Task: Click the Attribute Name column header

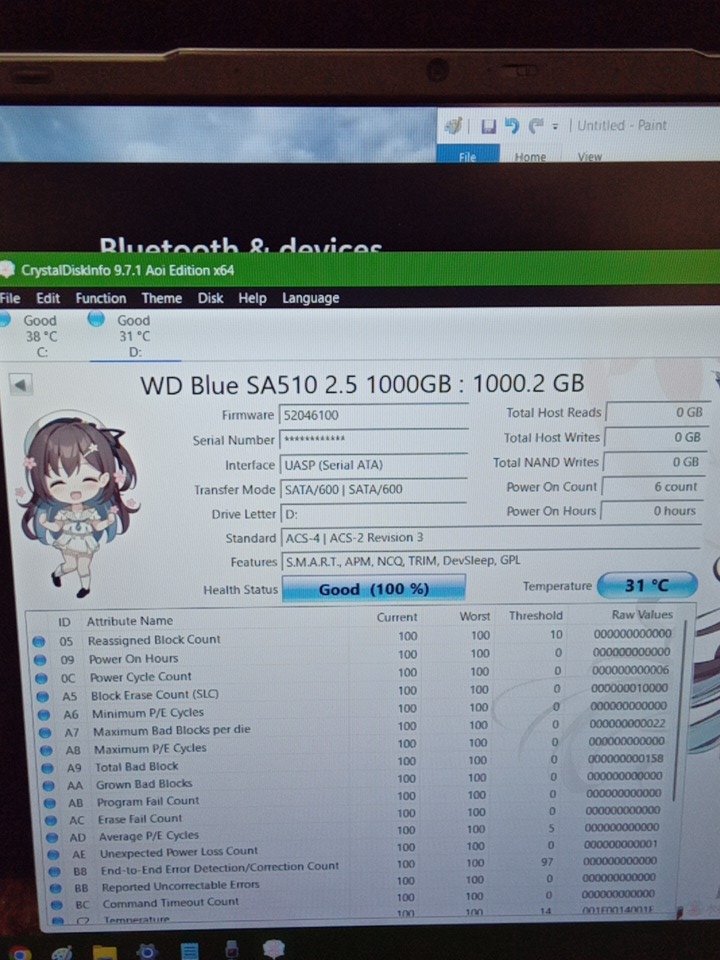Action: tap(130, 621)
